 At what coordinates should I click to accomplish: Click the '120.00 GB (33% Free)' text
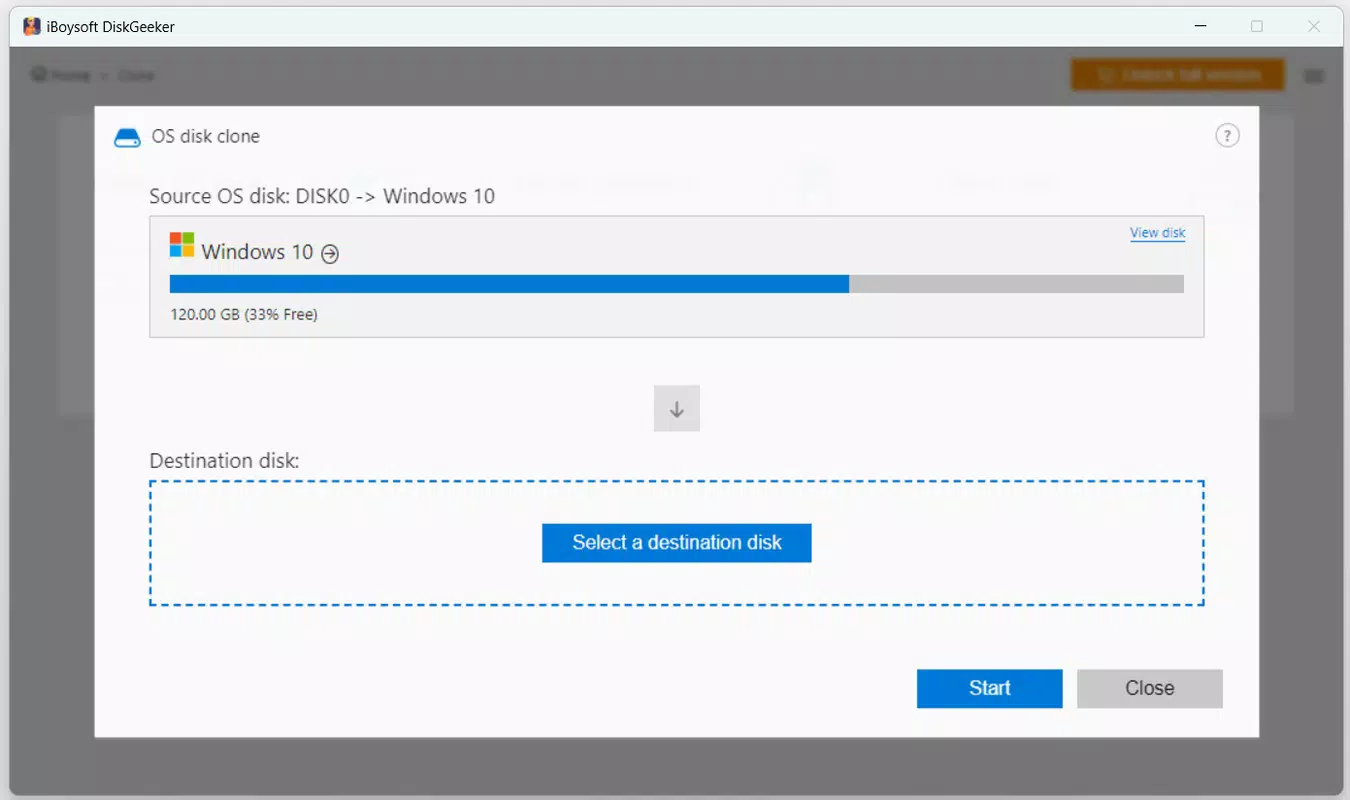(244, 314)
